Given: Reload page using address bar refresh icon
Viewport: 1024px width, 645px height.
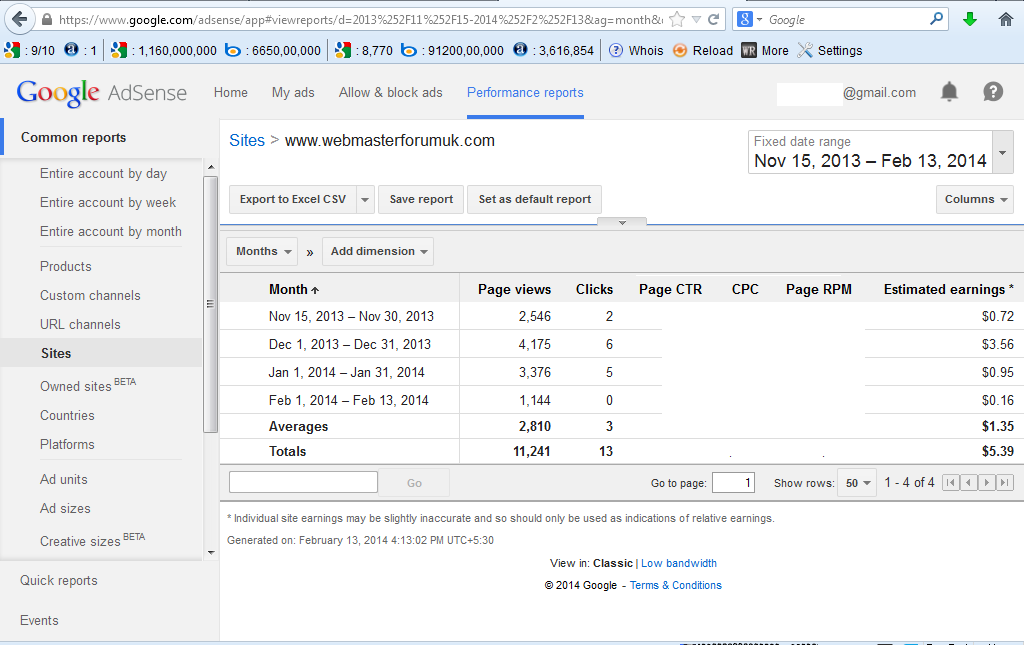Looking at the screenshot, I should (x=714, y=20).
